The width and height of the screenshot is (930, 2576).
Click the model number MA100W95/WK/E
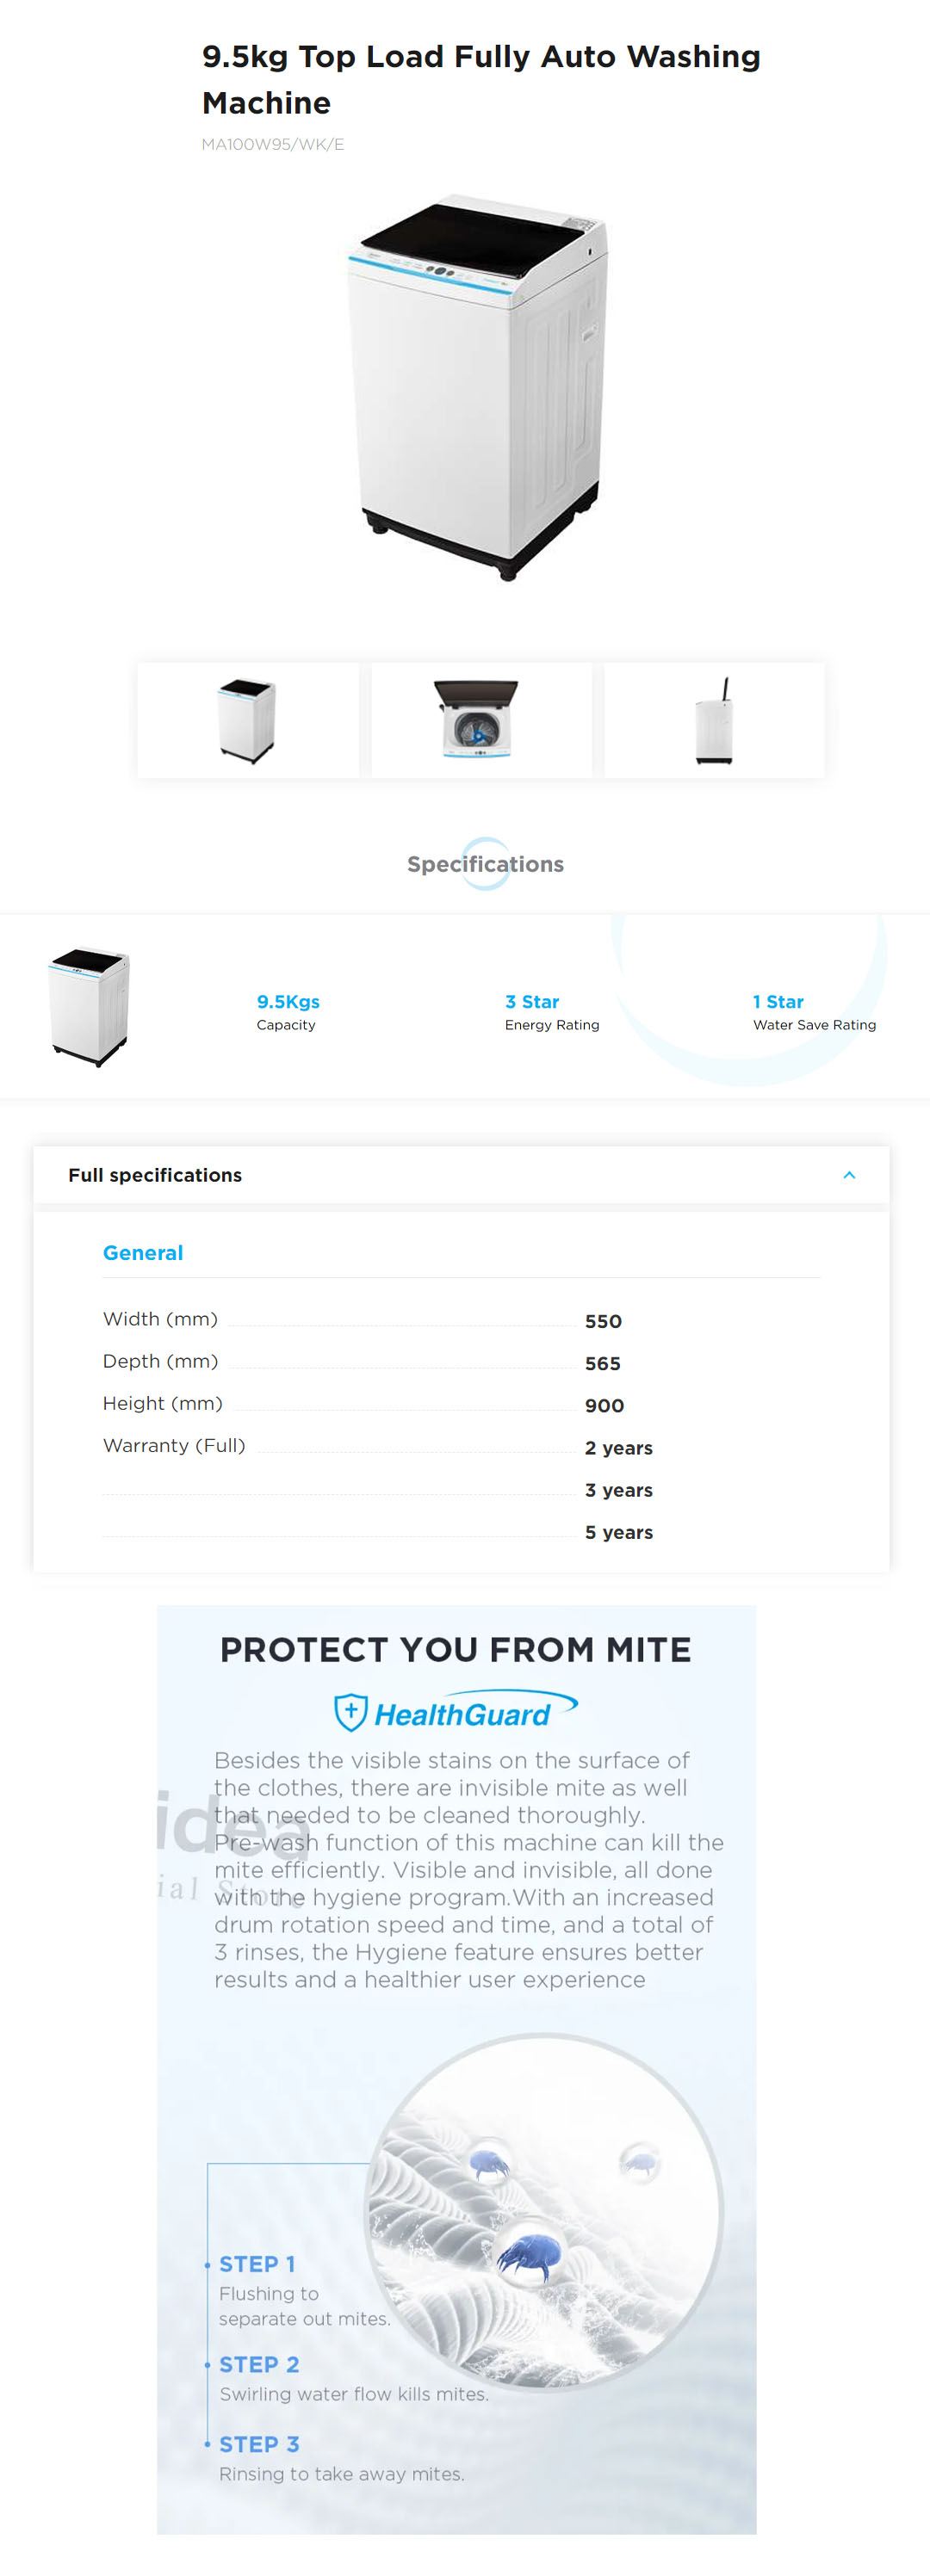pos(273,144)
